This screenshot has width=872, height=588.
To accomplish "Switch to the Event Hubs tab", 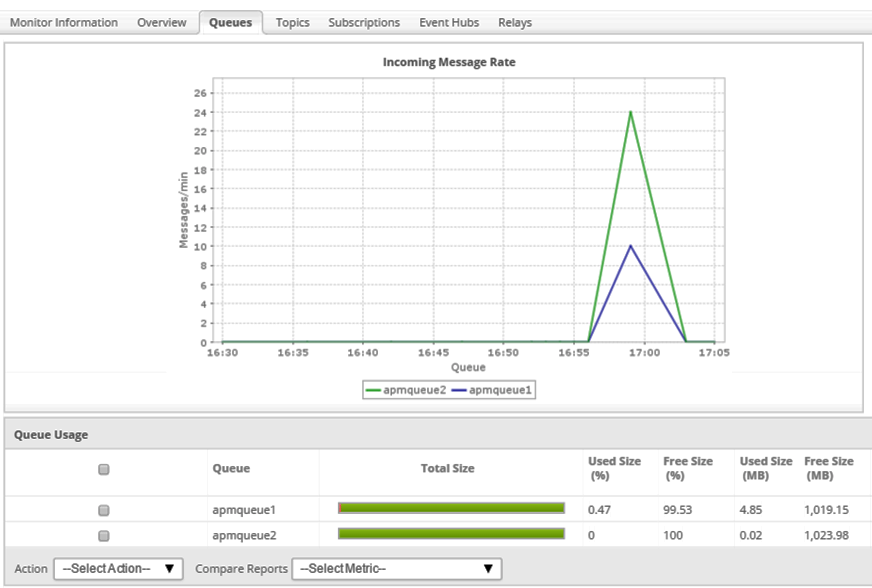I will tap(449, 23).
